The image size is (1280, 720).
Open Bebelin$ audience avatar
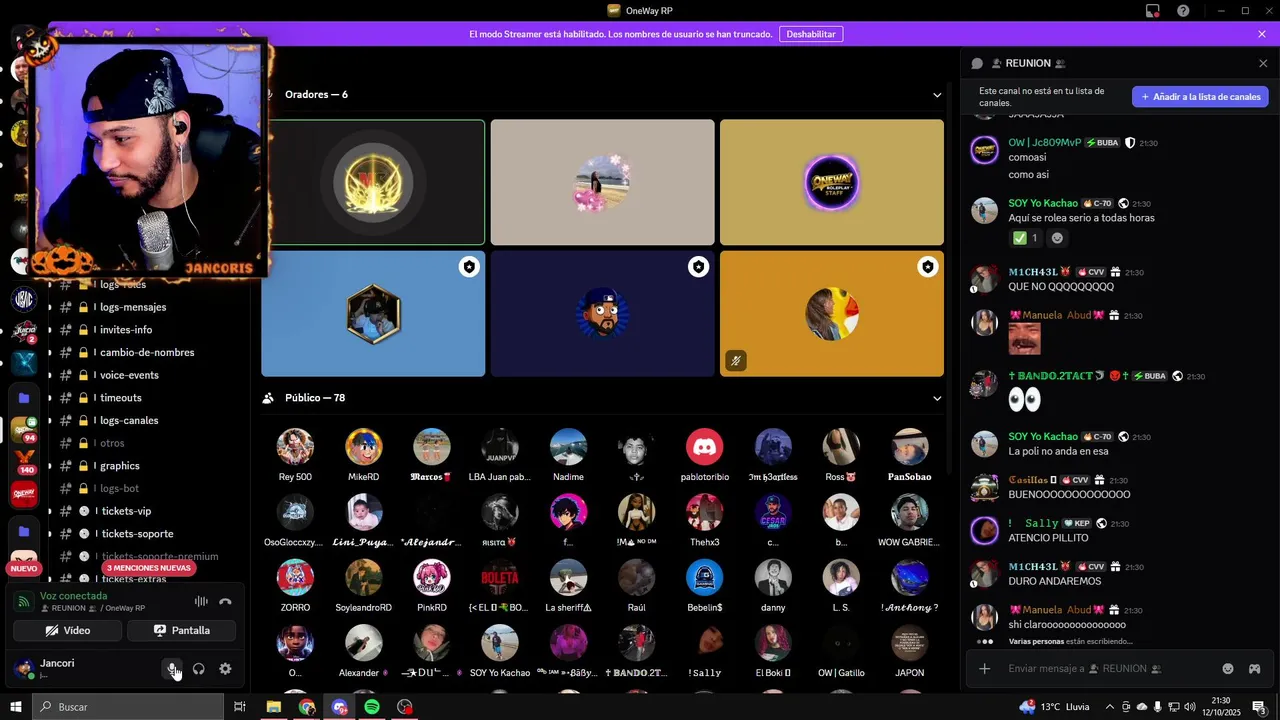(x=705, y=578)
